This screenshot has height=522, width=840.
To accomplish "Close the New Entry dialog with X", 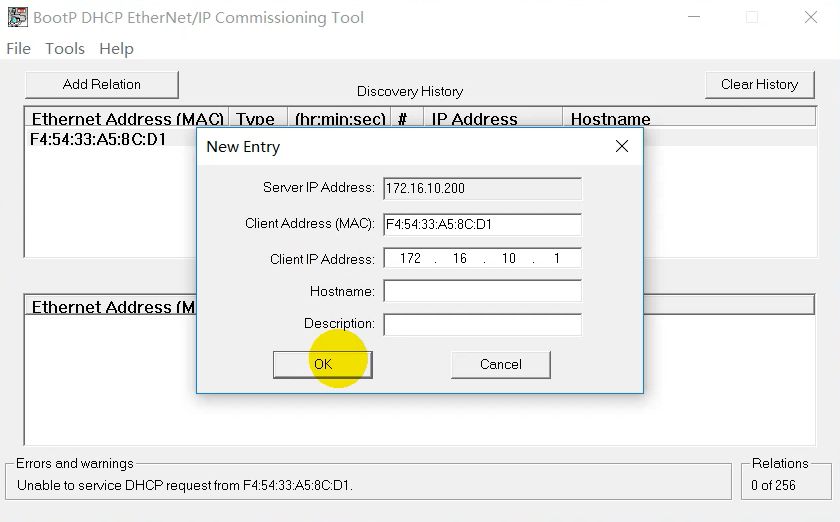I will (x=621, y=146).
